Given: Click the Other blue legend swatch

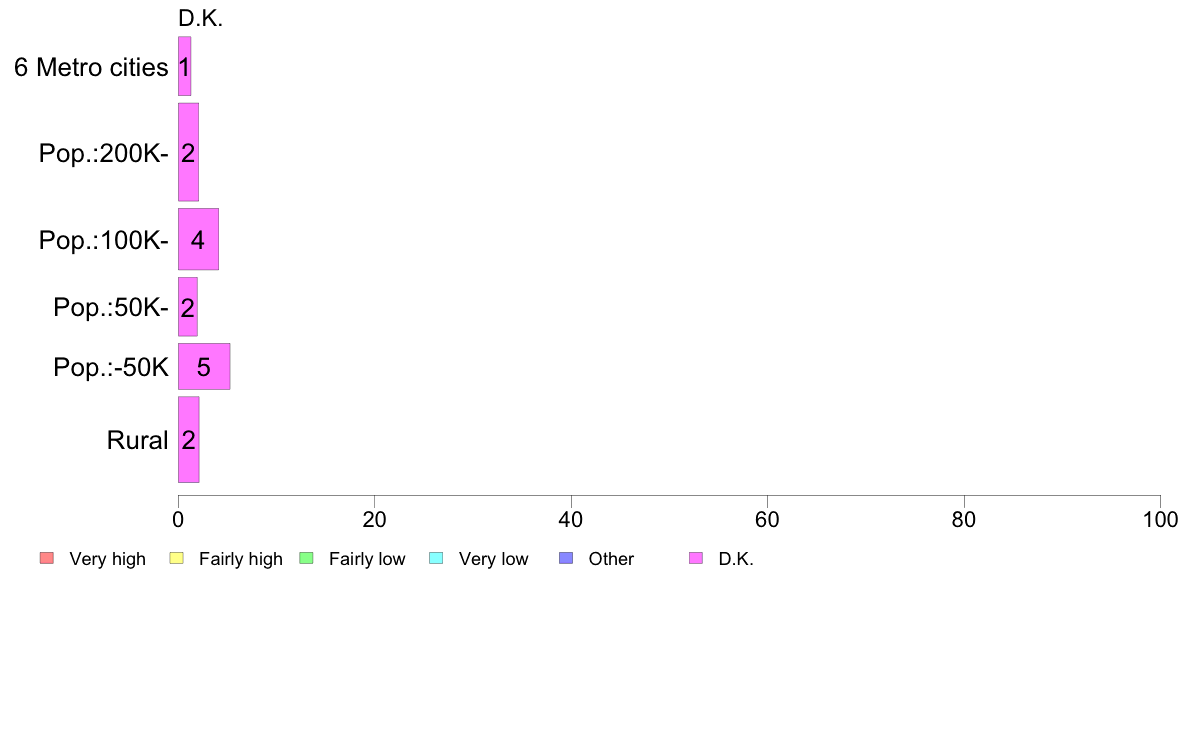Looking at the screenshot, I should tap(566, 559).
